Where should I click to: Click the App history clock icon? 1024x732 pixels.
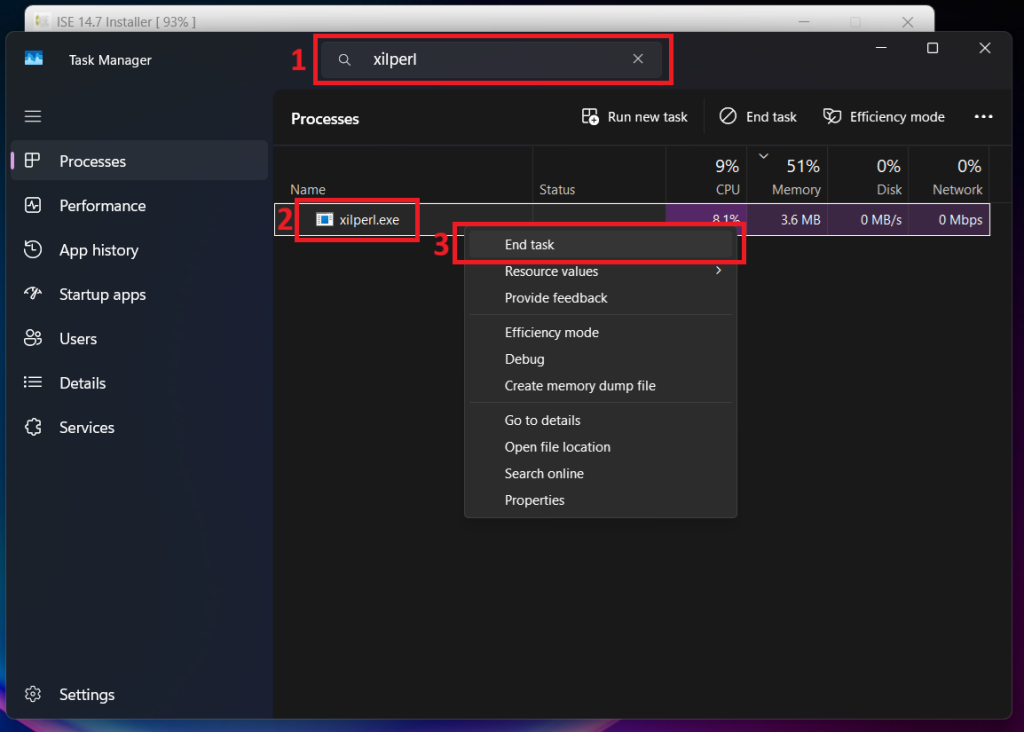pyautogui.click(x=33, y=249)
